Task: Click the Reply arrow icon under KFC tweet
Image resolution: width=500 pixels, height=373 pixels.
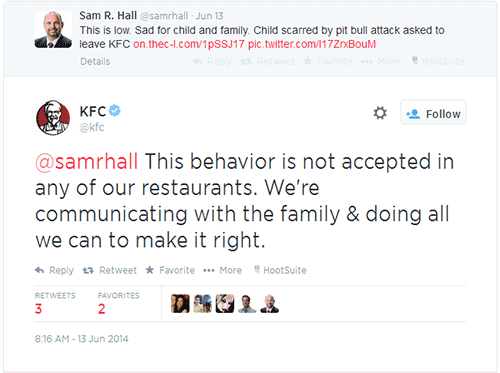Action: point(39,270)
